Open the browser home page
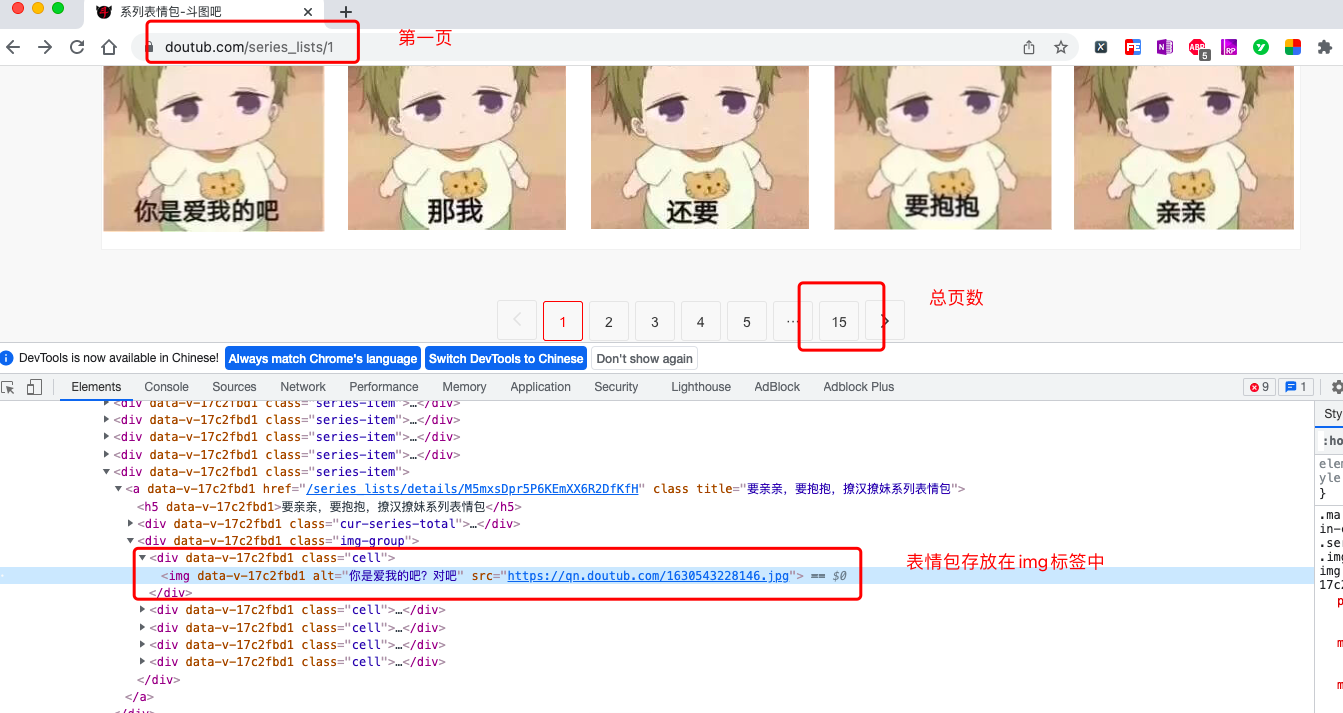 (x=109, y=47)
